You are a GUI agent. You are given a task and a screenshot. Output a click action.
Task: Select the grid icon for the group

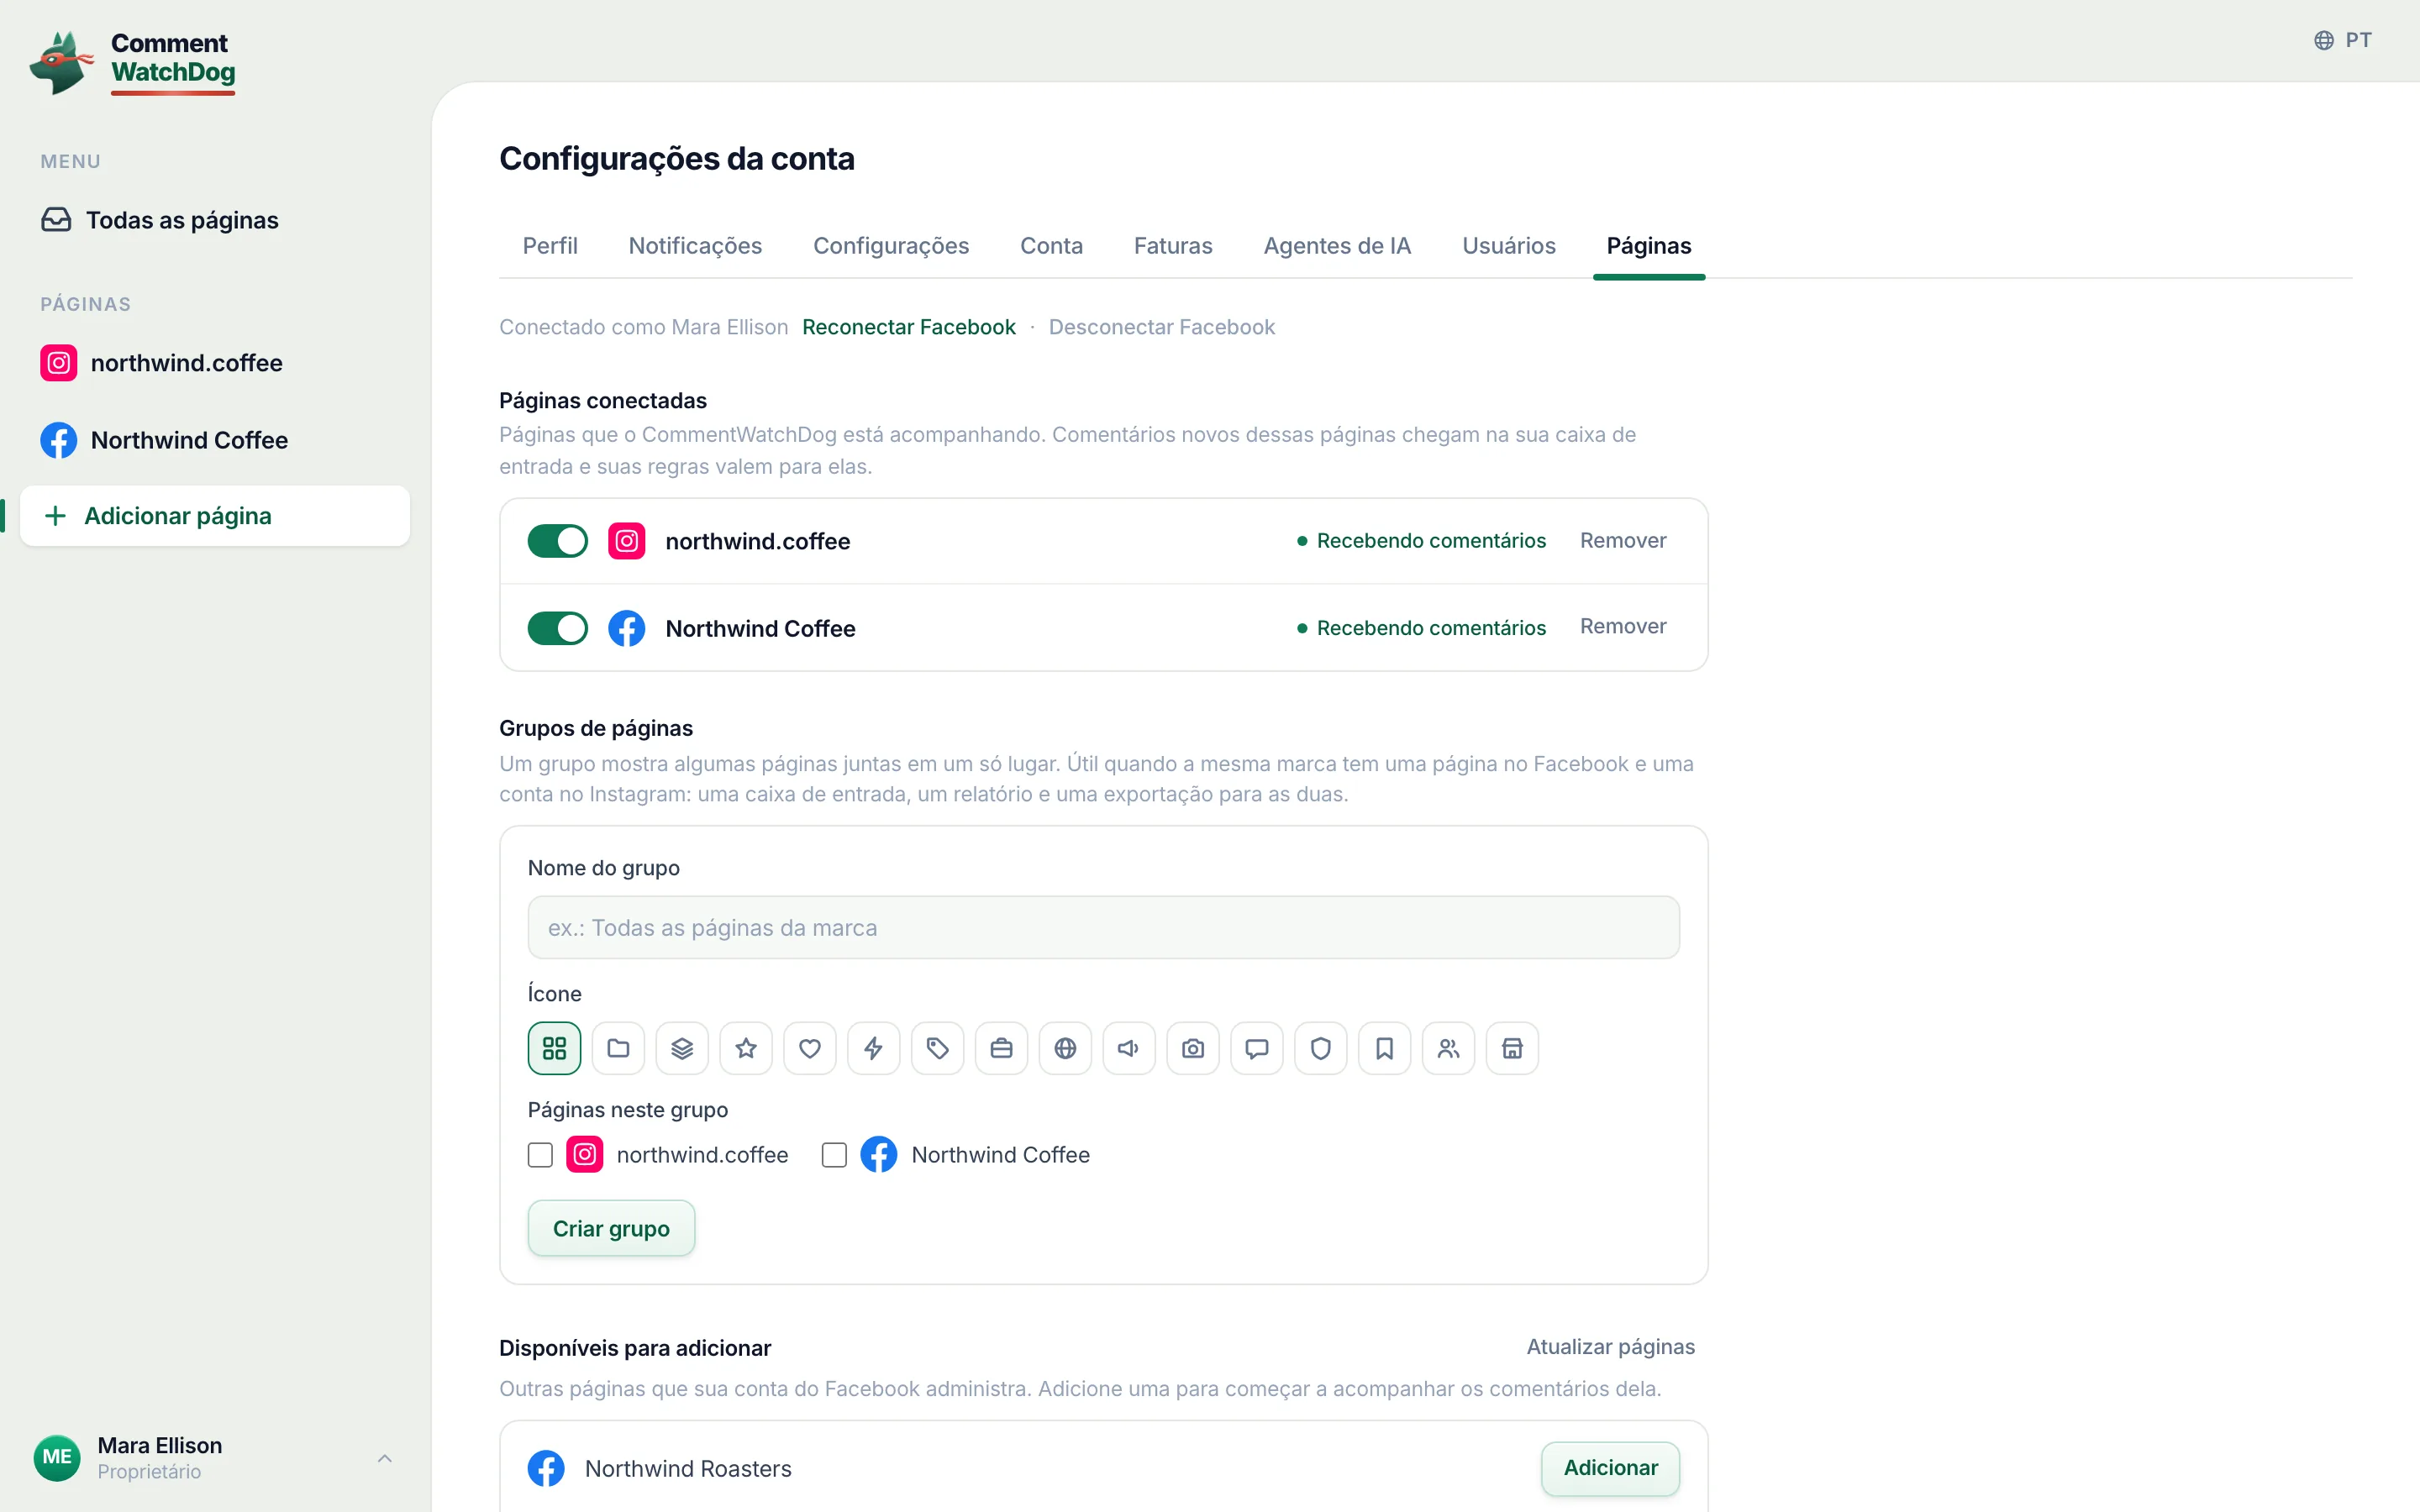[x=554, y=1048]
